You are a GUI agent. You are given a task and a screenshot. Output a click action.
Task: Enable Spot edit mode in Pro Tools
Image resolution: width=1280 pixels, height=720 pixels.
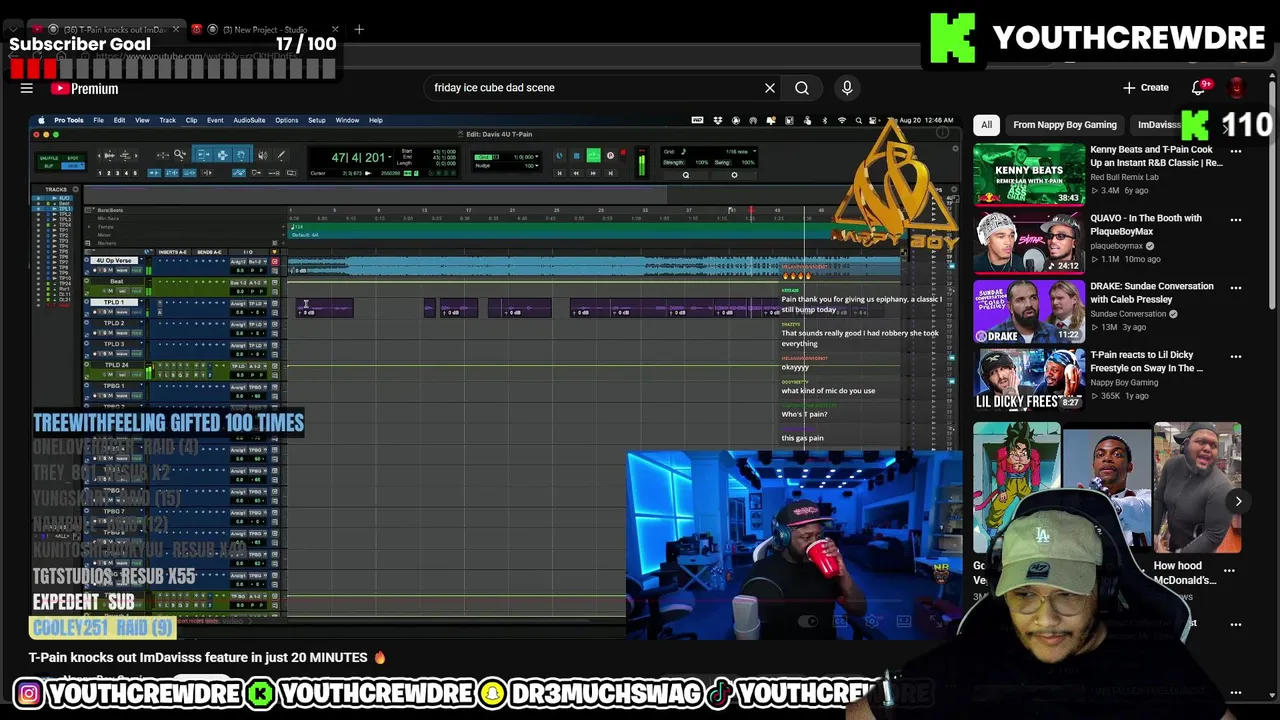coord(72,158)
